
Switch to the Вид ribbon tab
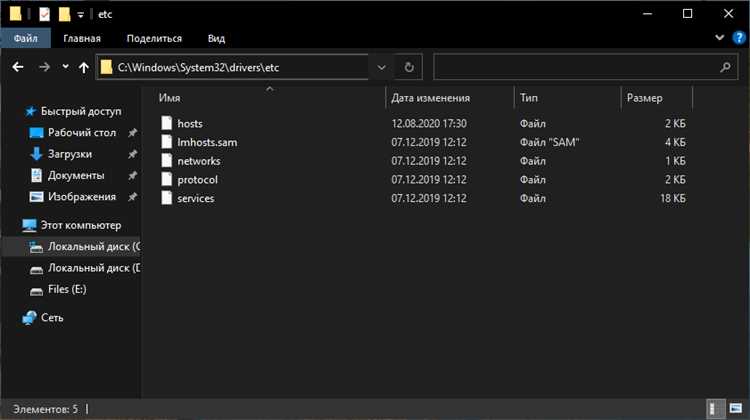click(x=216, y=38)
